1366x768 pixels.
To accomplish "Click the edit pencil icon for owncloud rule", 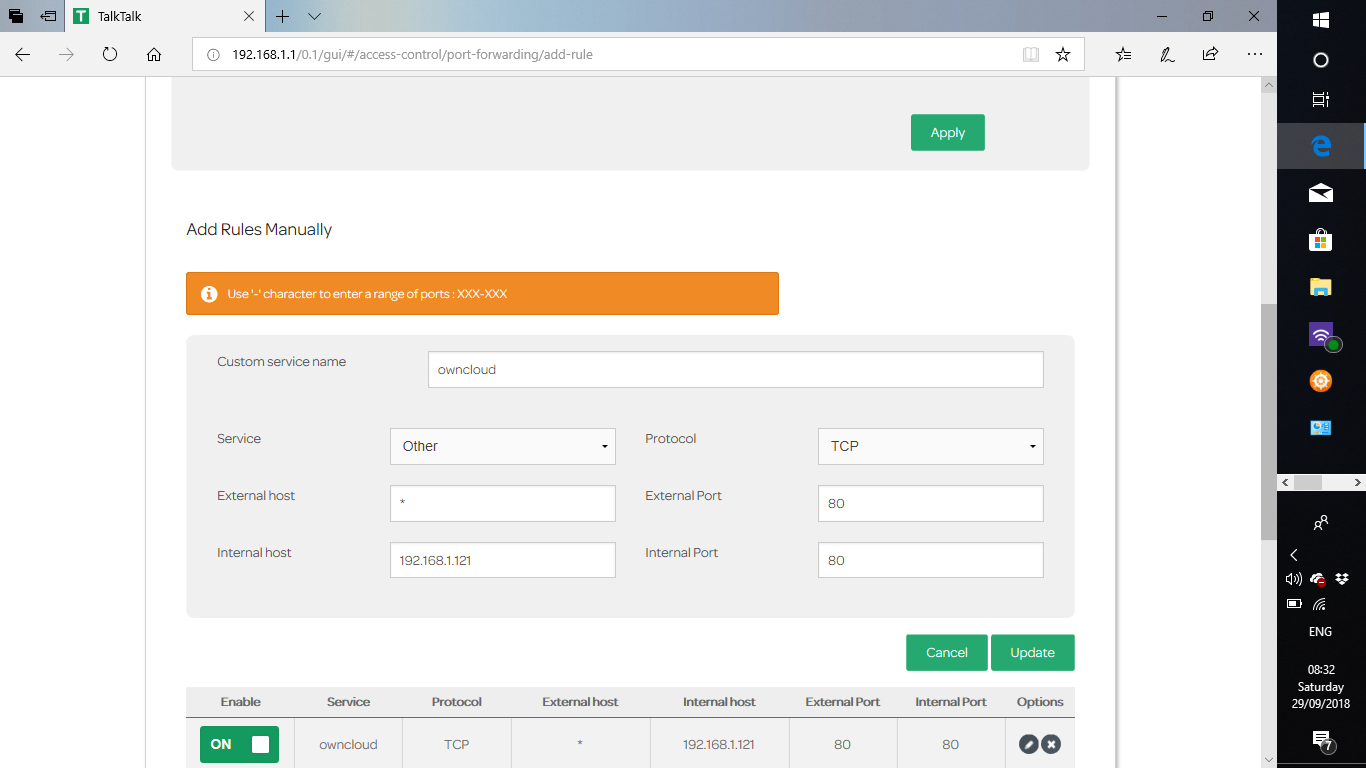I will [x=1028, y=744].
